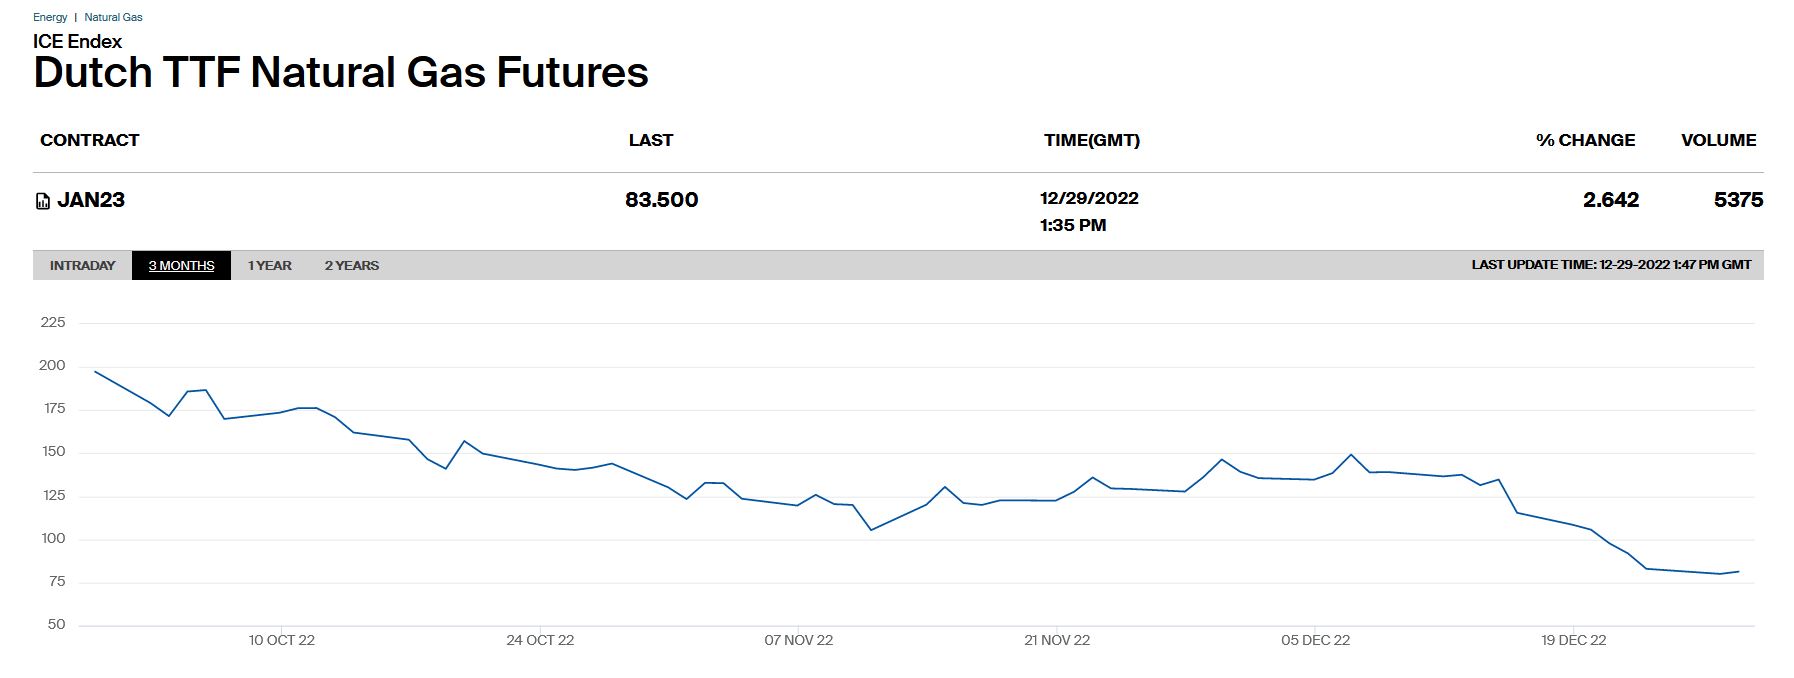
Task: Click the 05 DEC 22 axis label
Action: pyautogui.click(x=1315, y=640)
